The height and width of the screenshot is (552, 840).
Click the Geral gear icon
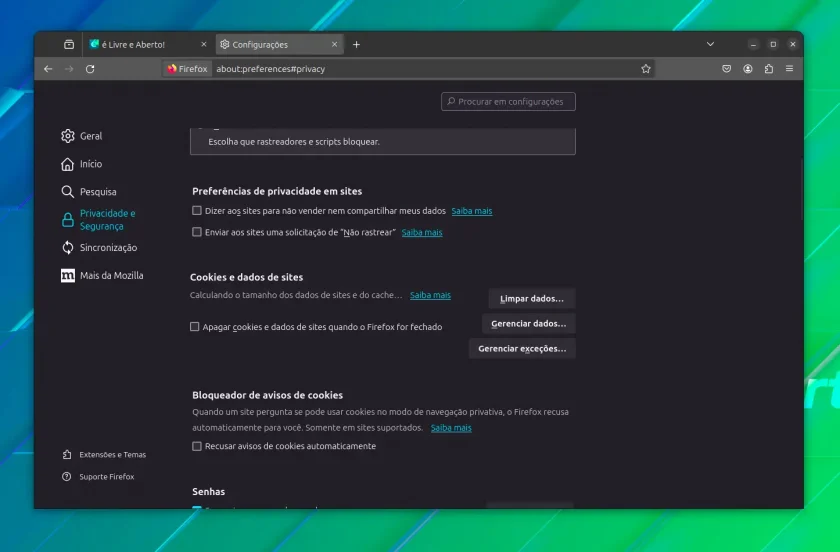coord(68,136)
